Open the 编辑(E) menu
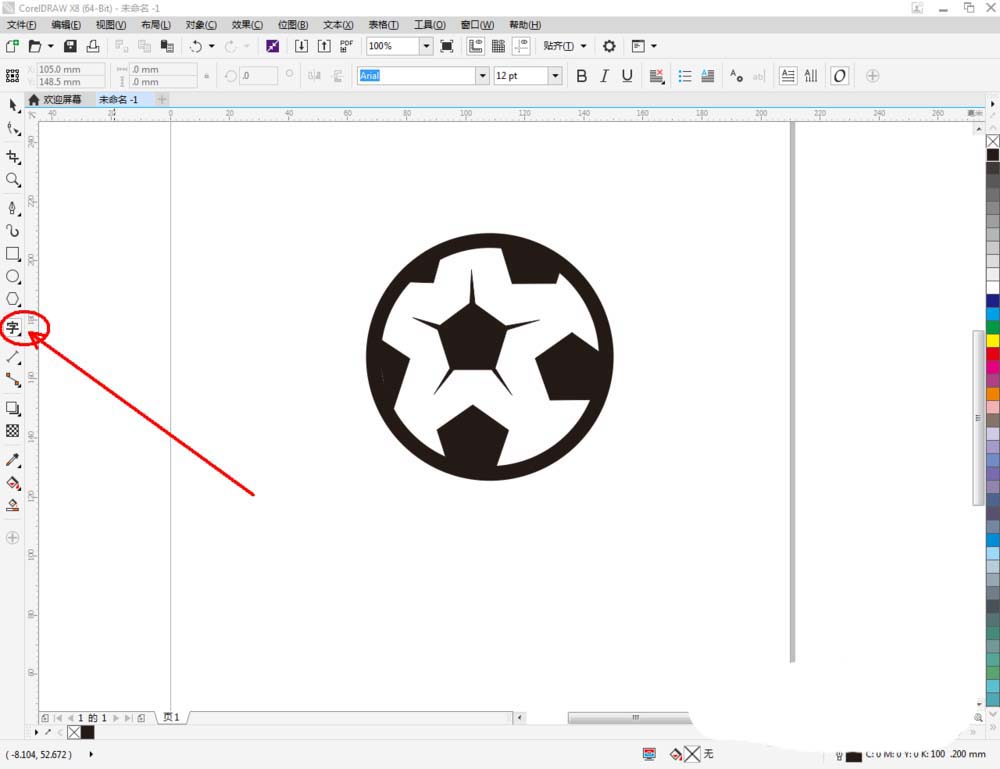The height and width of the screenshot is (769, 1000). tap(66, 25)
